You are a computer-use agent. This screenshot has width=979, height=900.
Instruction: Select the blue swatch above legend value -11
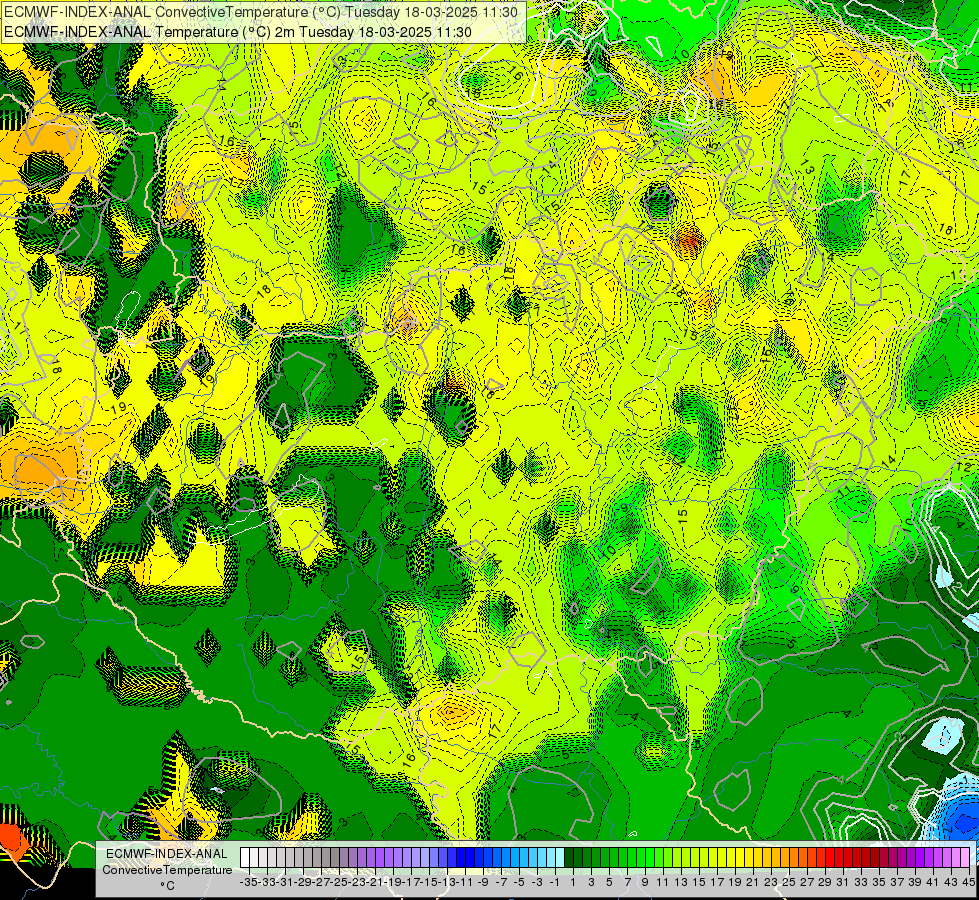(x=461, y=858)
